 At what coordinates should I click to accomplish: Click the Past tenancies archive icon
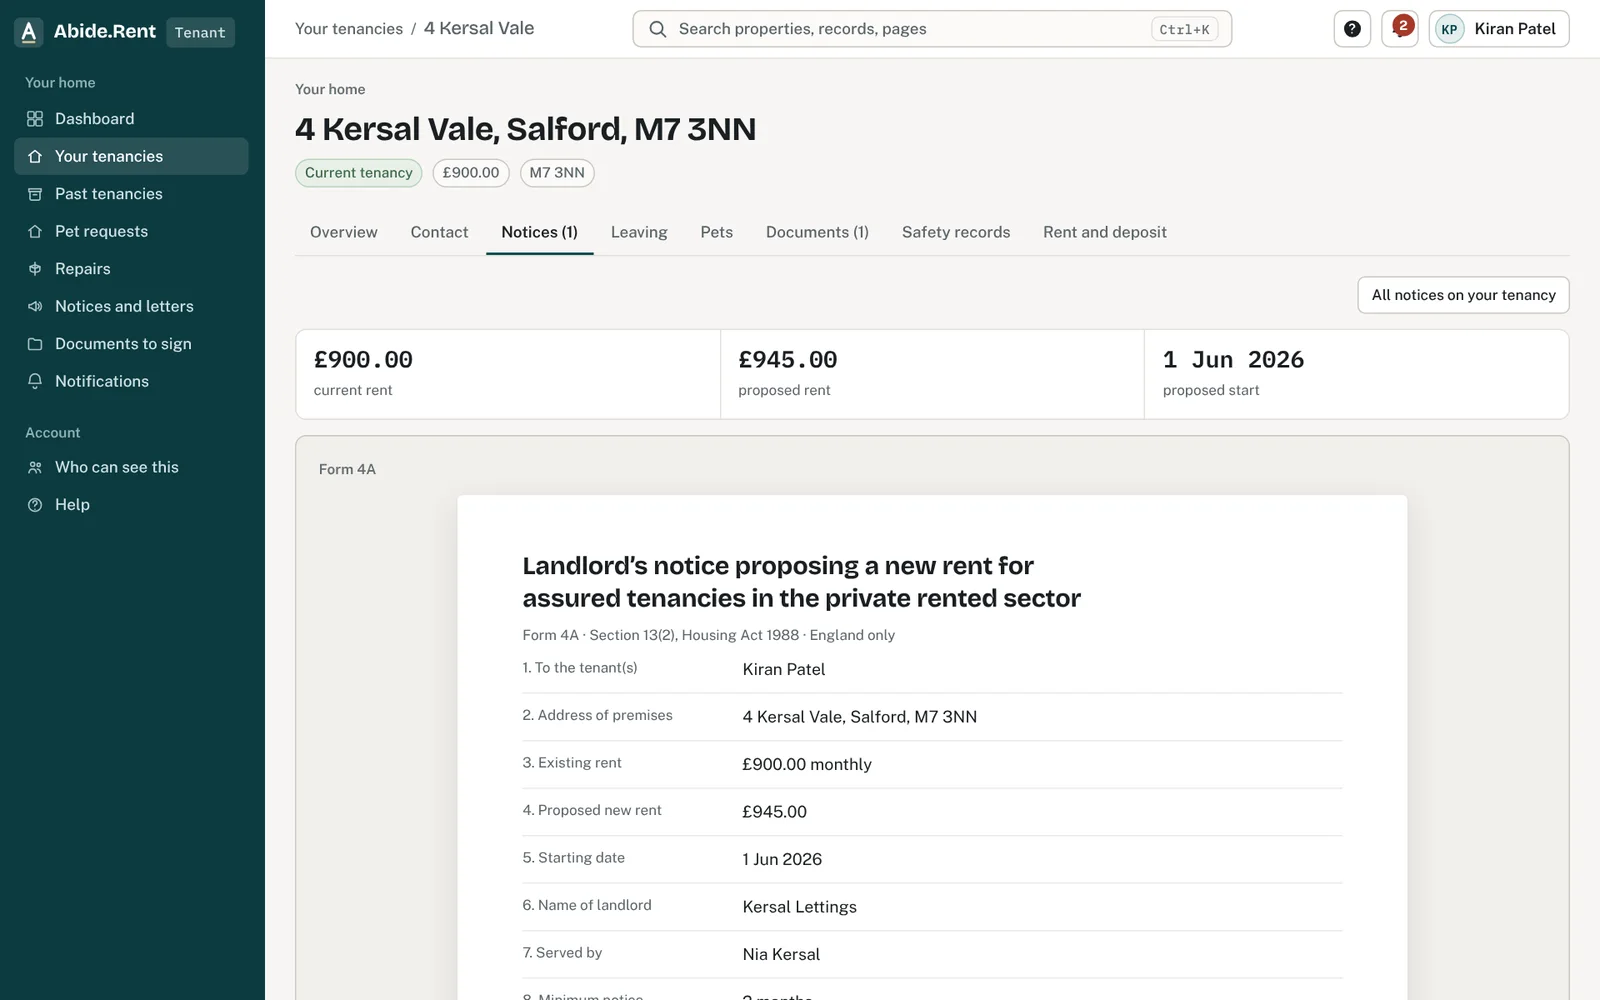35,194
